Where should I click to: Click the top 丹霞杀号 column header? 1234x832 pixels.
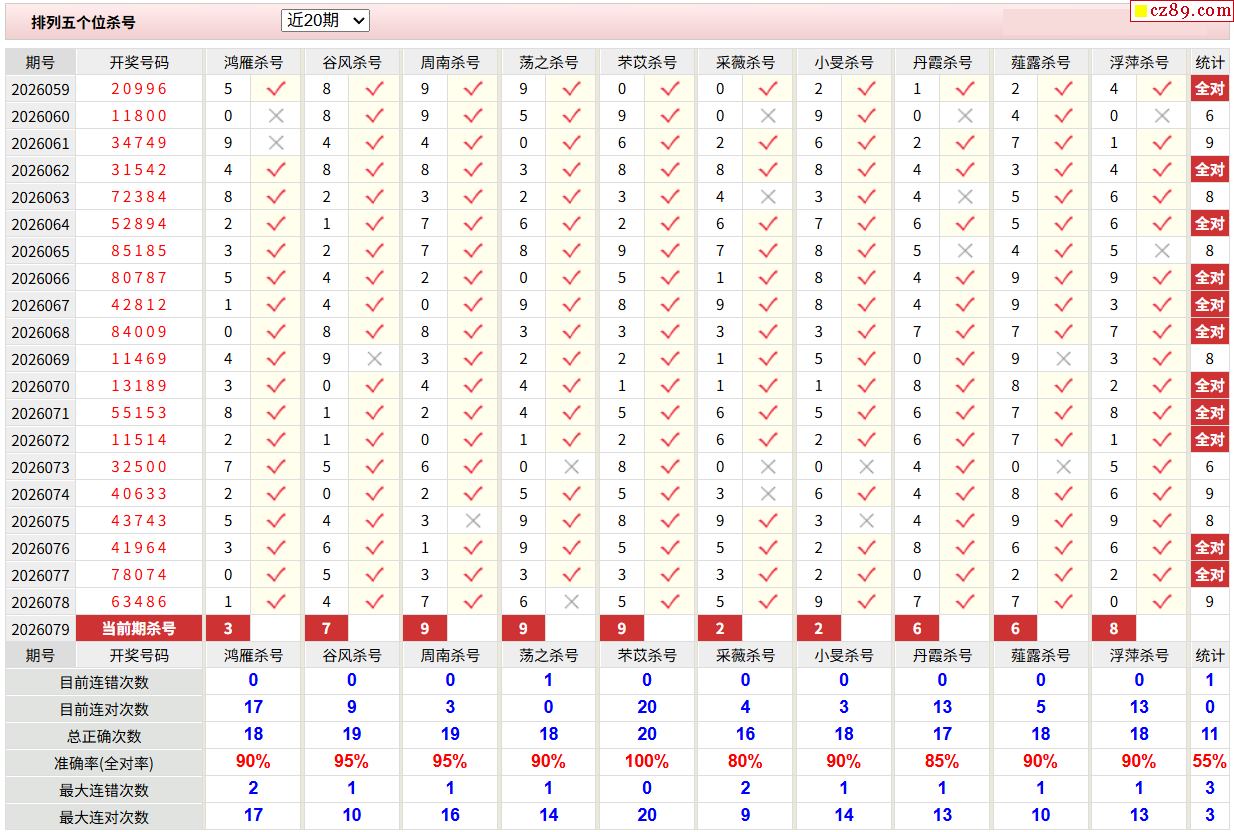coord(942,62)
